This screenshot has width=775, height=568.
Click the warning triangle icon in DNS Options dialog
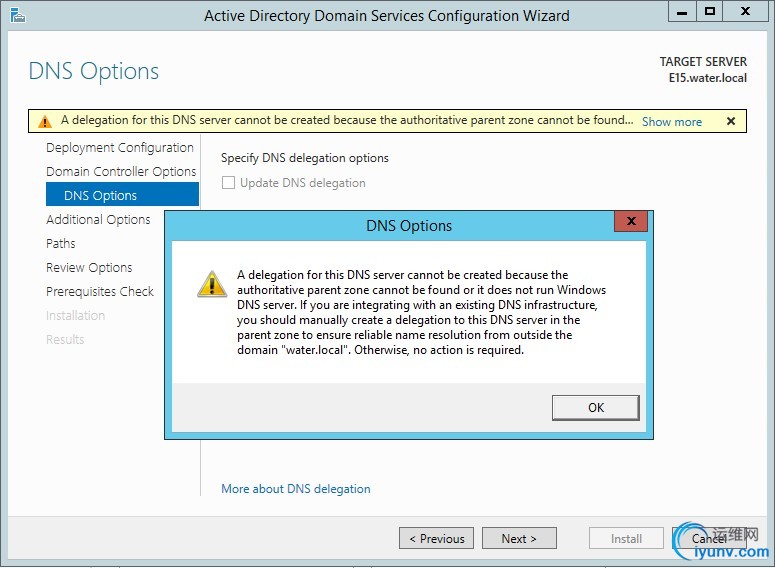(x=212, y=284)
